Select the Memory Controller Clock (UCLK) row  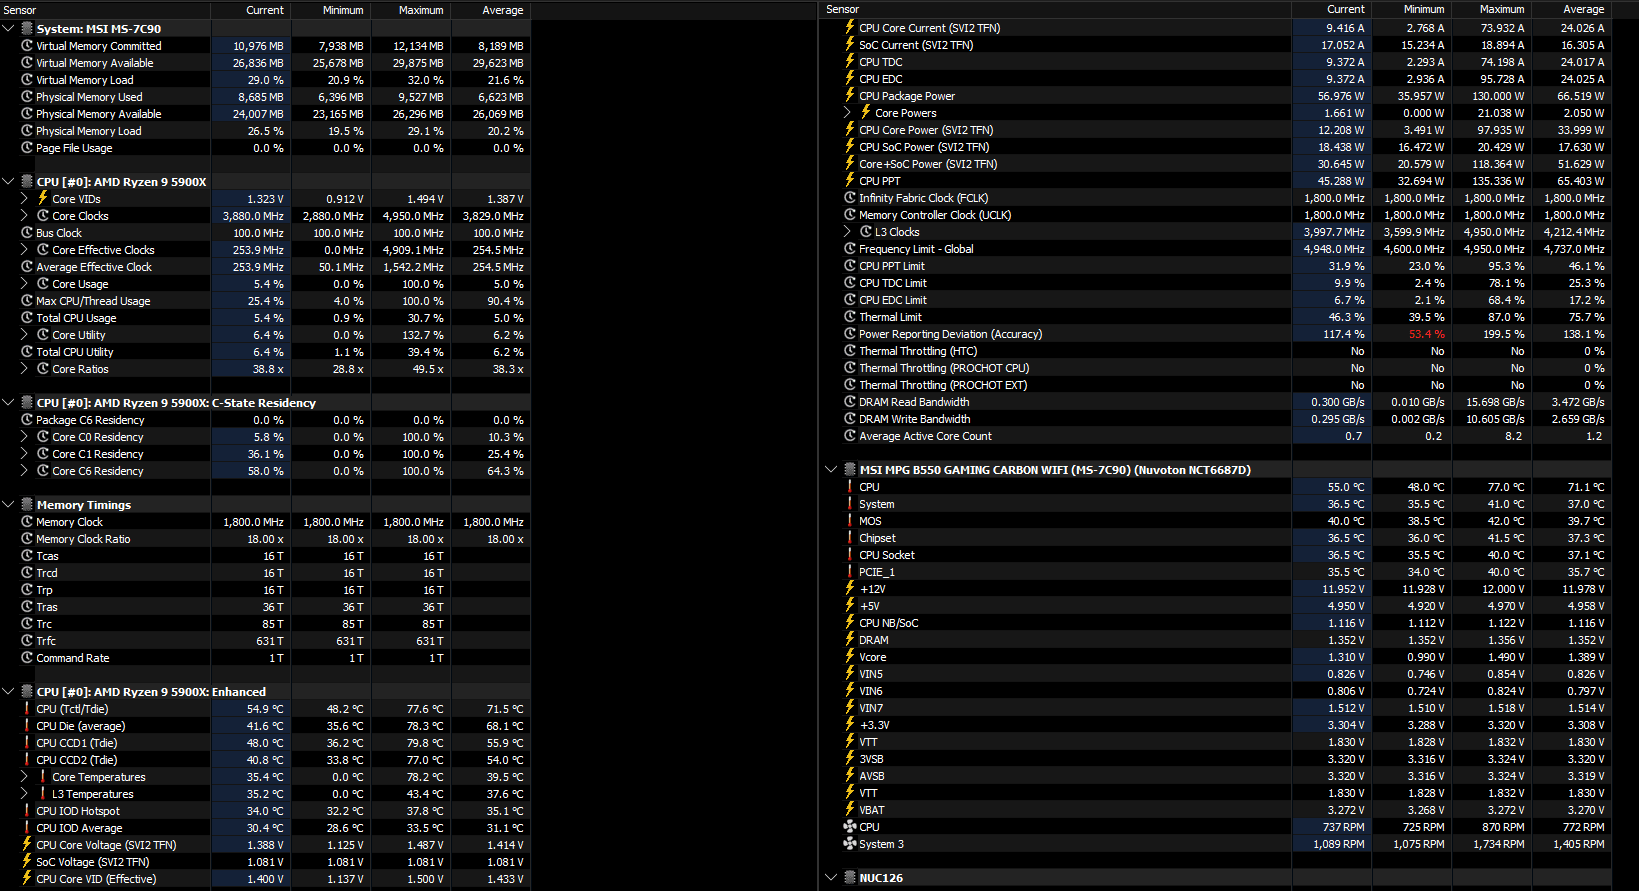point(1215,215)
